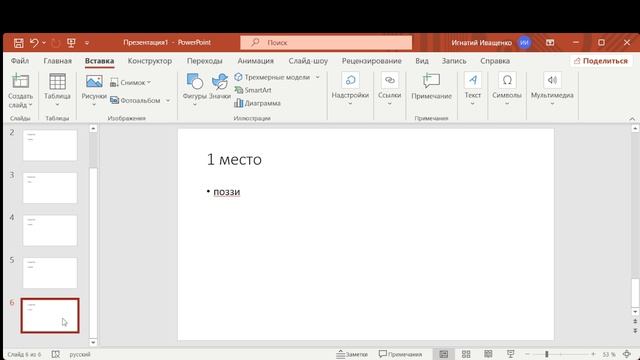640x360 pixels.
Task: Expand the Фотоальбом dropdown arrow
Action: pyautogui.click(x=168, y=100)
